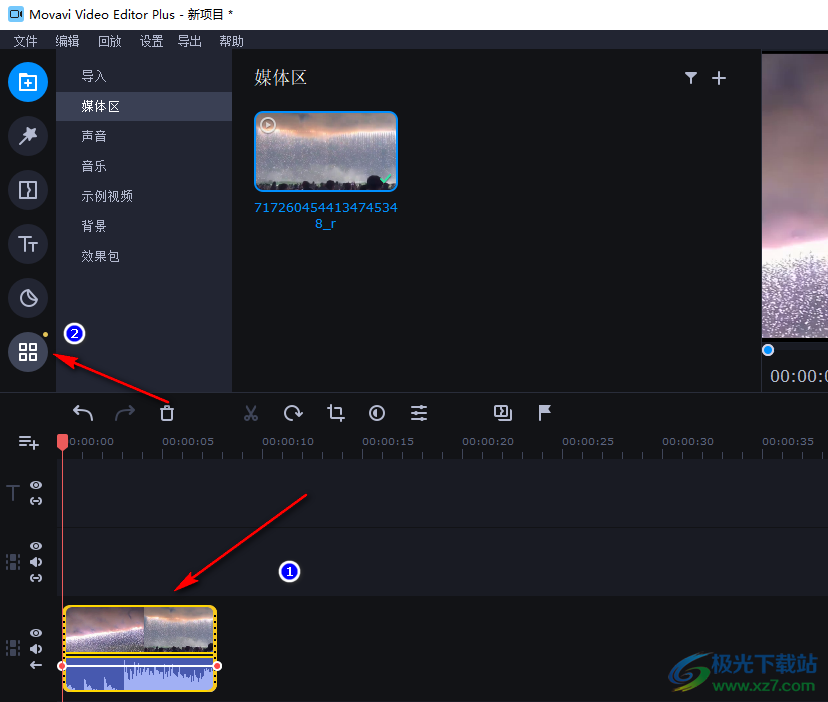Toggle overlay track link icon
This screenshot has width=828, height=702.
tap(36, 578)
